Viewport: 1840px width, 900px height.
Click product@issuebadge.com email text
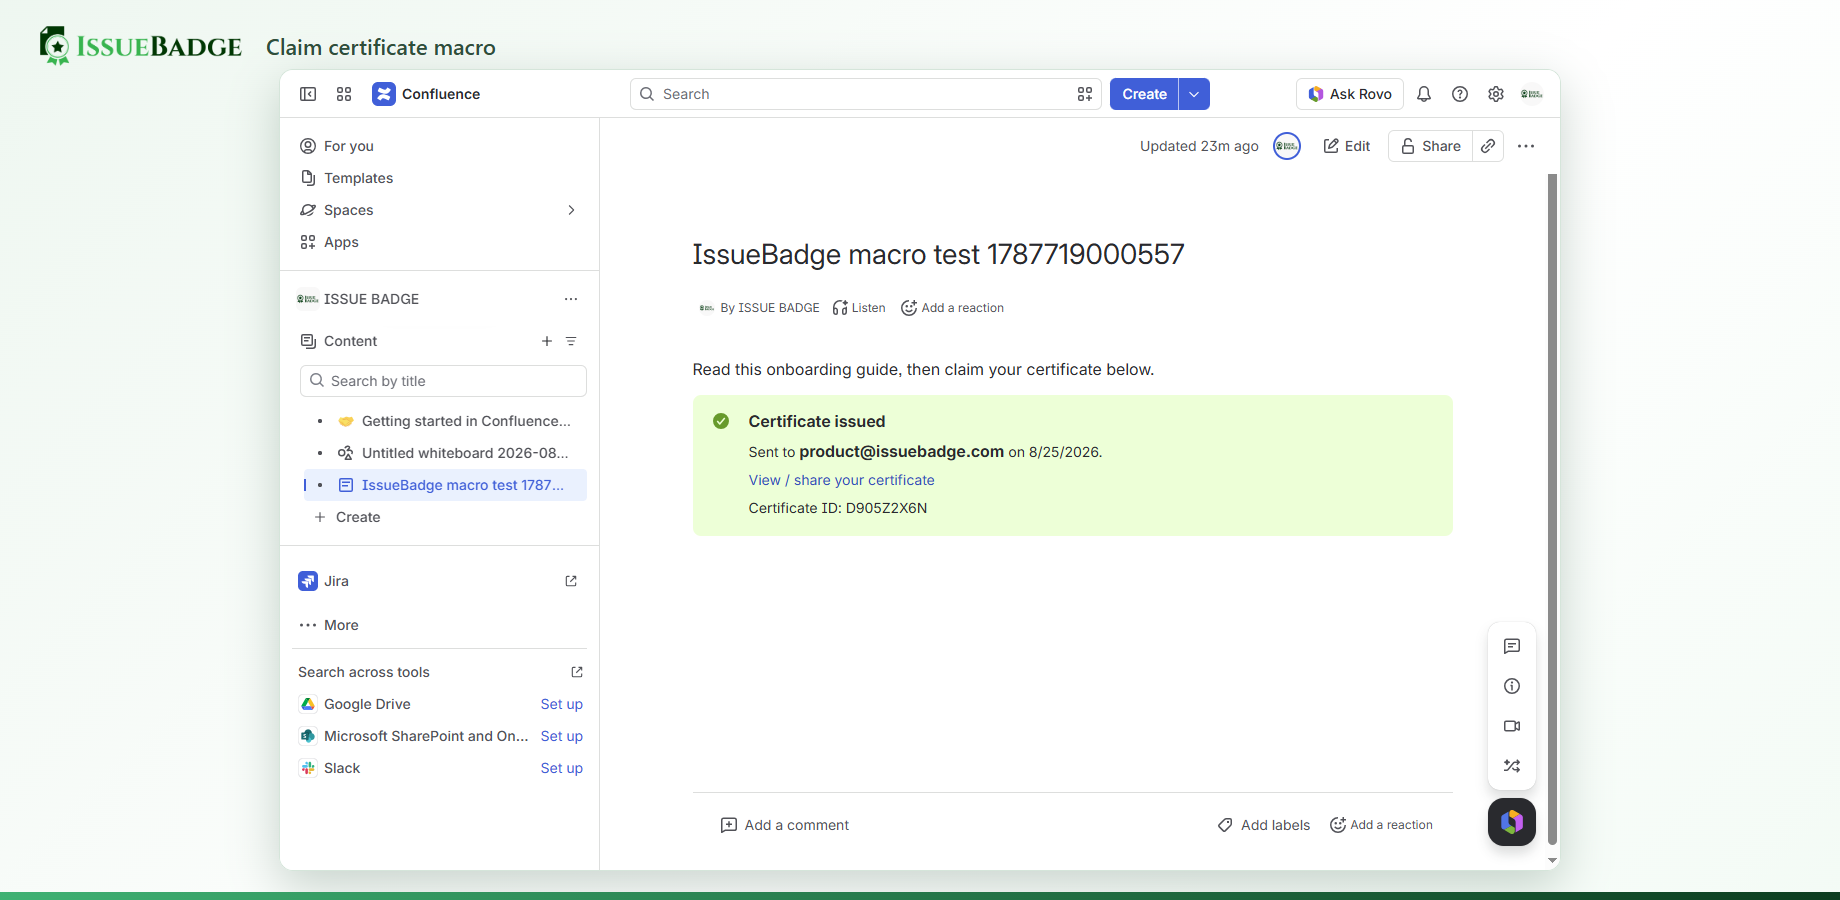(901, 451)
